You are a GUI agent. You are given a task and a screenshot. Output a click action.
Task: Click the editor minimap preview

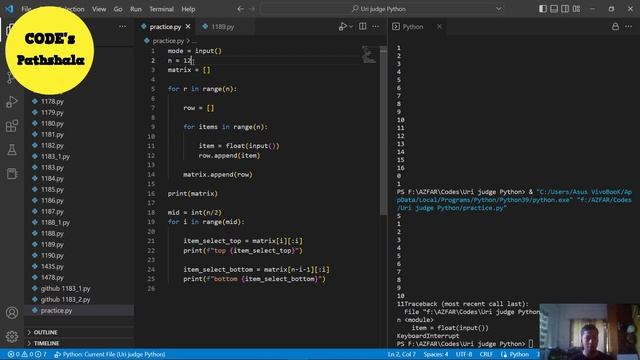tap(369, 54)
